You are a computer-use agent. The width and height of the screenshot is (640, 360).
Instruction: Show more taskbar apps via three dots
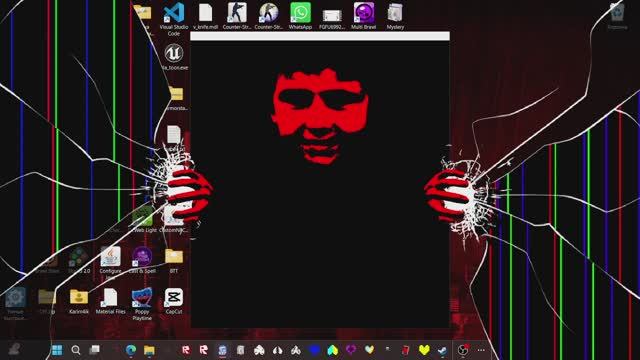tap(481, 350)
